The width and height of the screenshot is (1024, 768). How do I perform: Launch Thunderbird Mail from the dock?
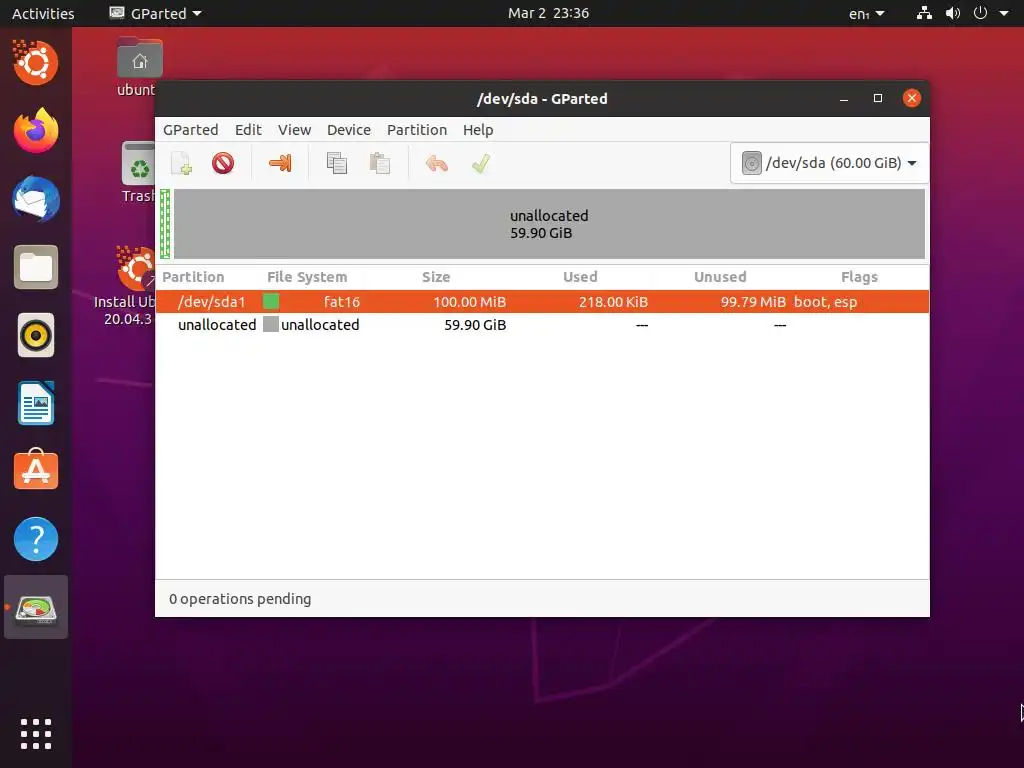pyautogui.click(x=36, y=199)
